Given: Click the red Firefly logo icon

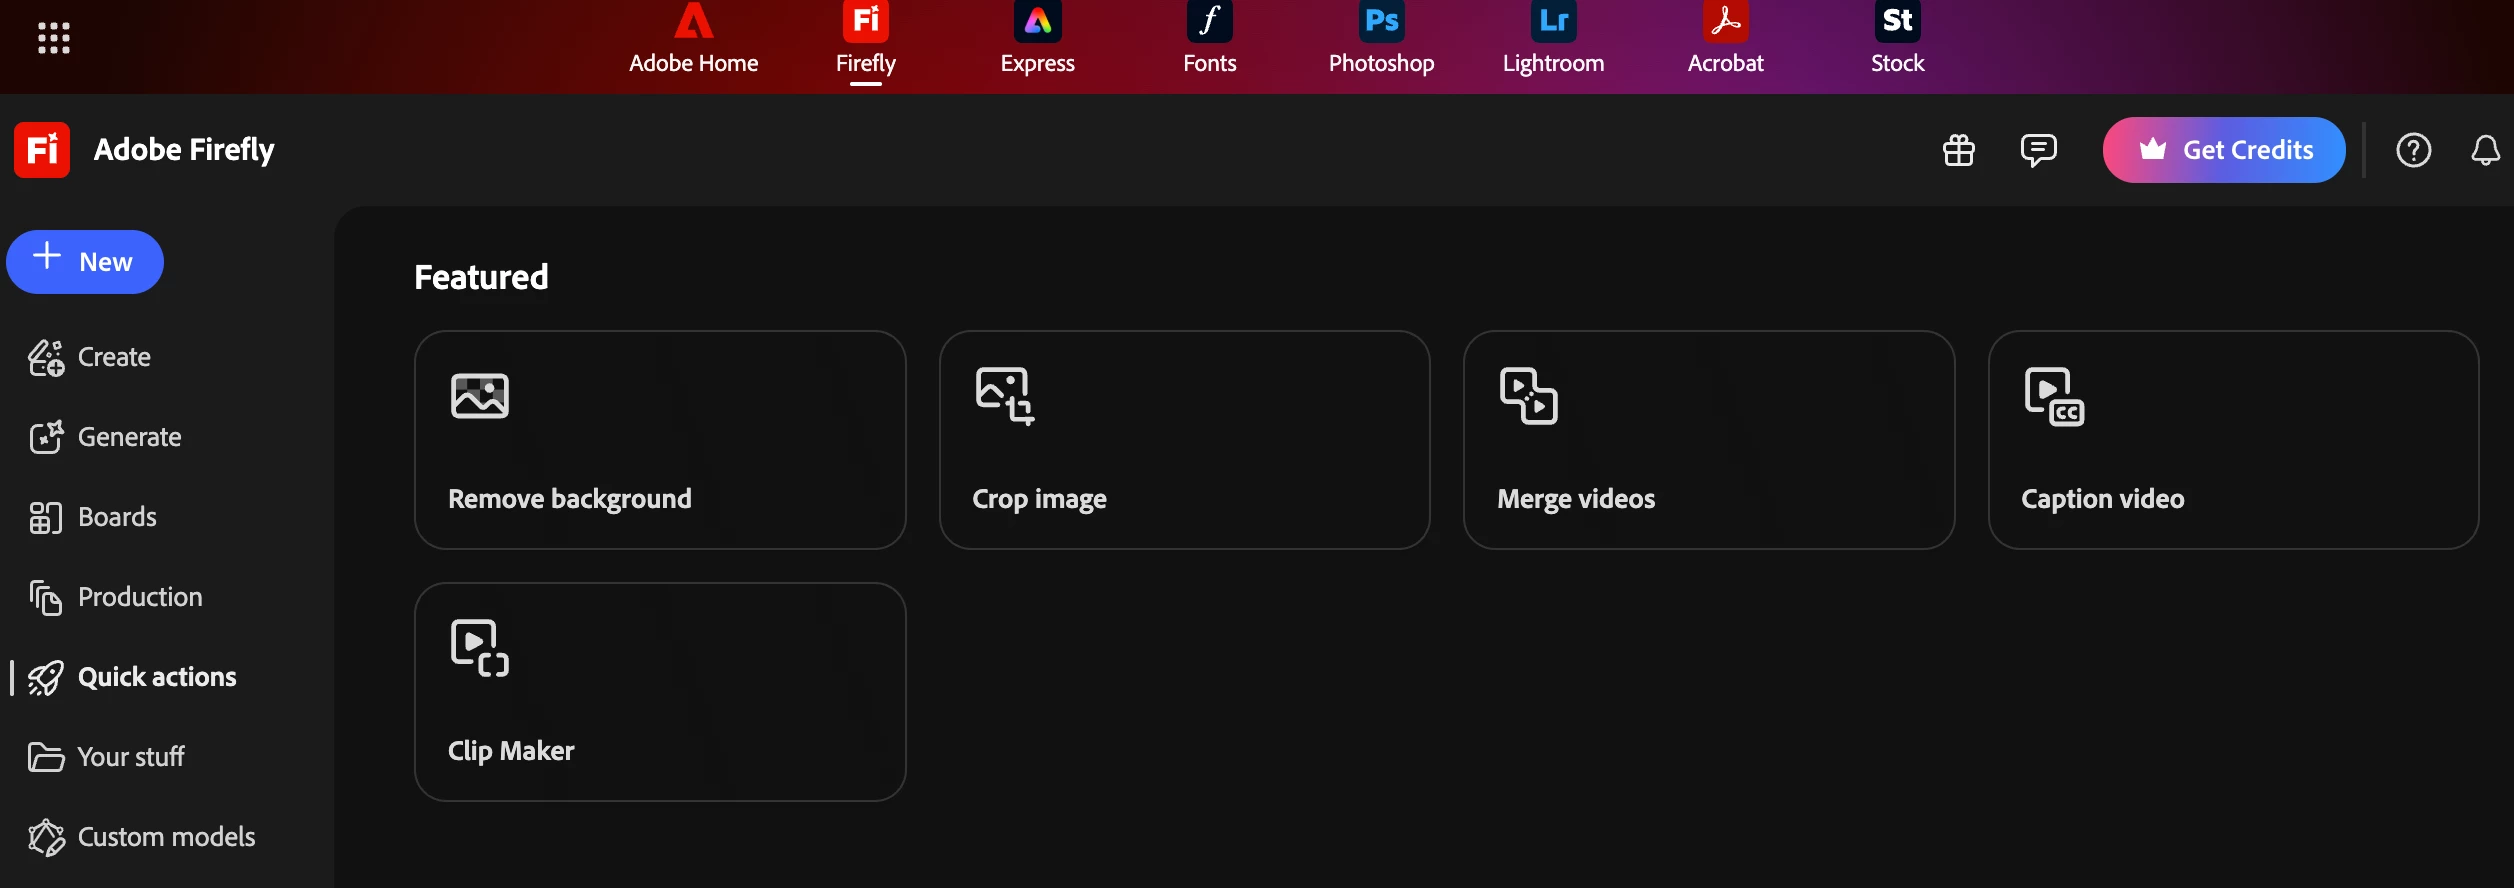Looking at the screenshot, I should [x=42, y=150].
